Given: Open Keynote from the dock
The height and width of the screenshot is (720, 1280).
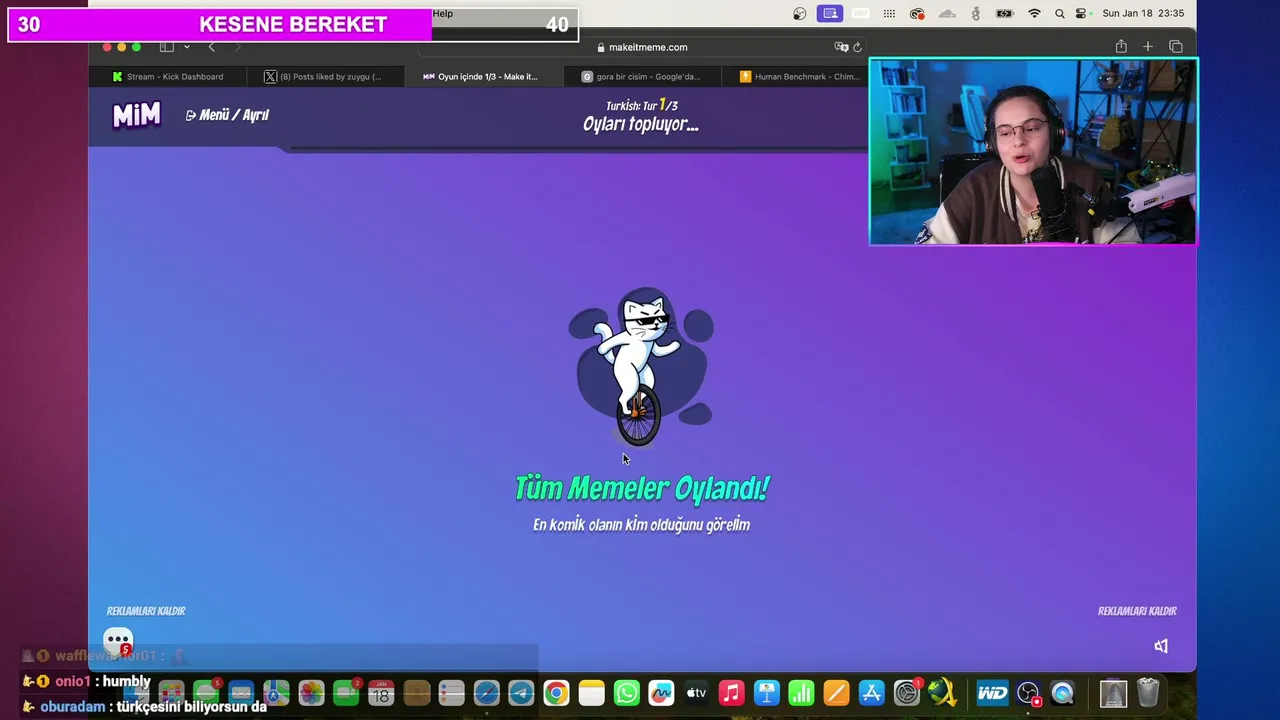Looking at the screenshot, I should 767,693.
